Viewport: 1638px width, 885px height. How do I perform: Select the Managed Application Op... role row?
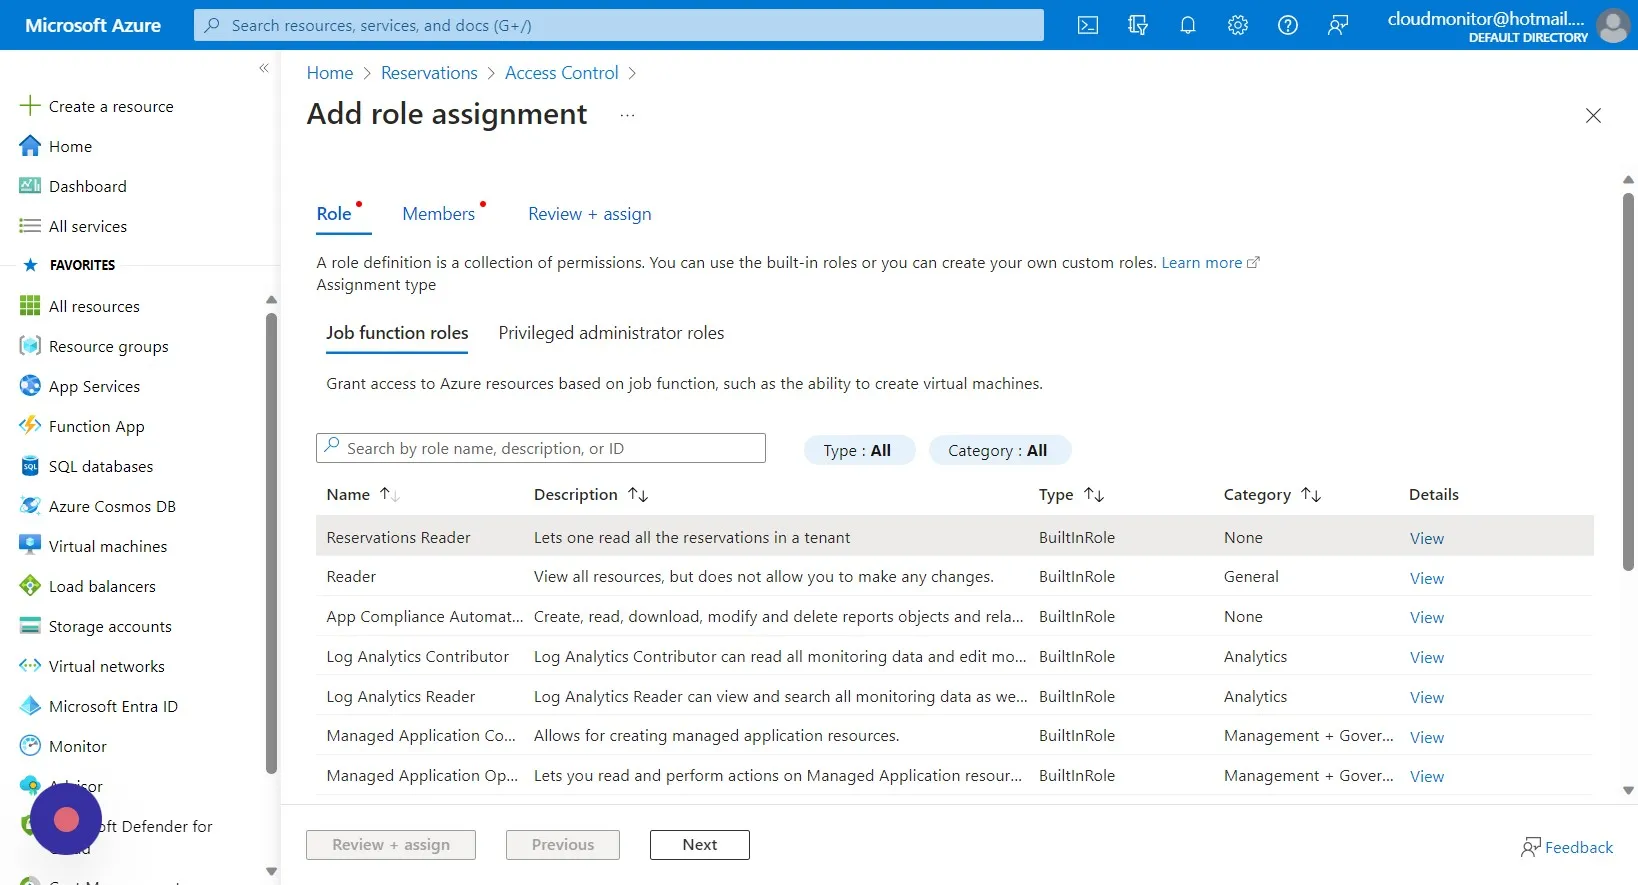click(955, 776)
